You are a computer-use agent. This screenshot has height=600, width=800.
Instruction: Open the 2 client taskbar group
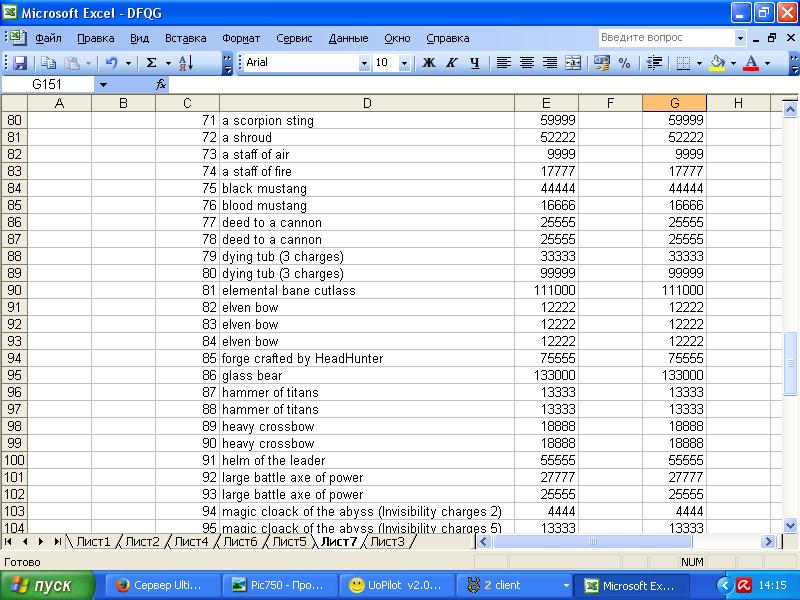coord(513,585)
